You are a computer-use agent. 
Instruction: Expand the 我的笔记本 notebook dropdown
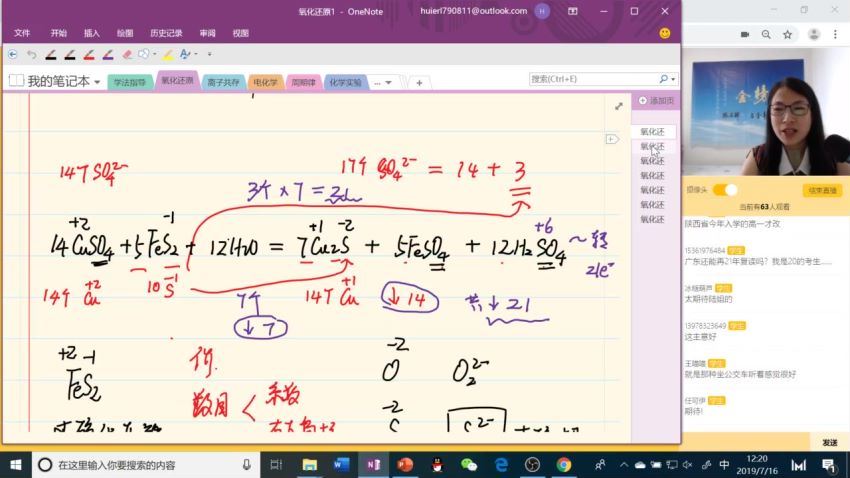(x=97, y=82)
